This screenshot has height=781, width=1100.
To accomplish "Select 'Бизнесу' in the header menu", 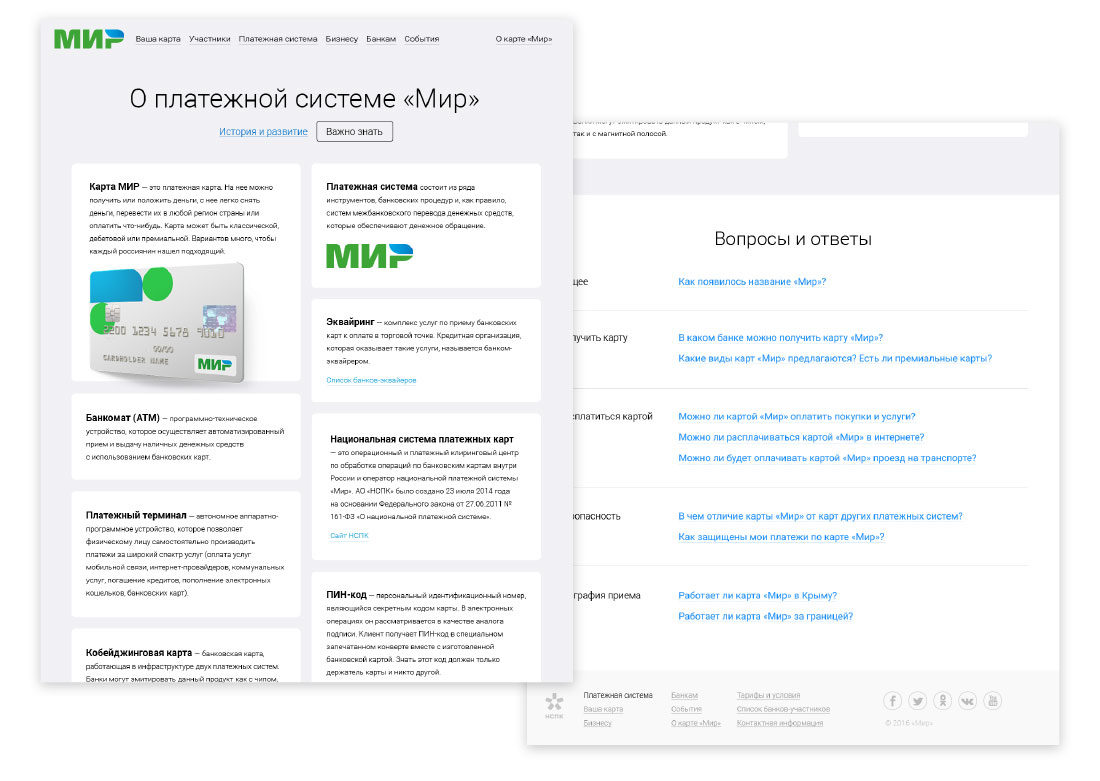I will click(341, 39).
